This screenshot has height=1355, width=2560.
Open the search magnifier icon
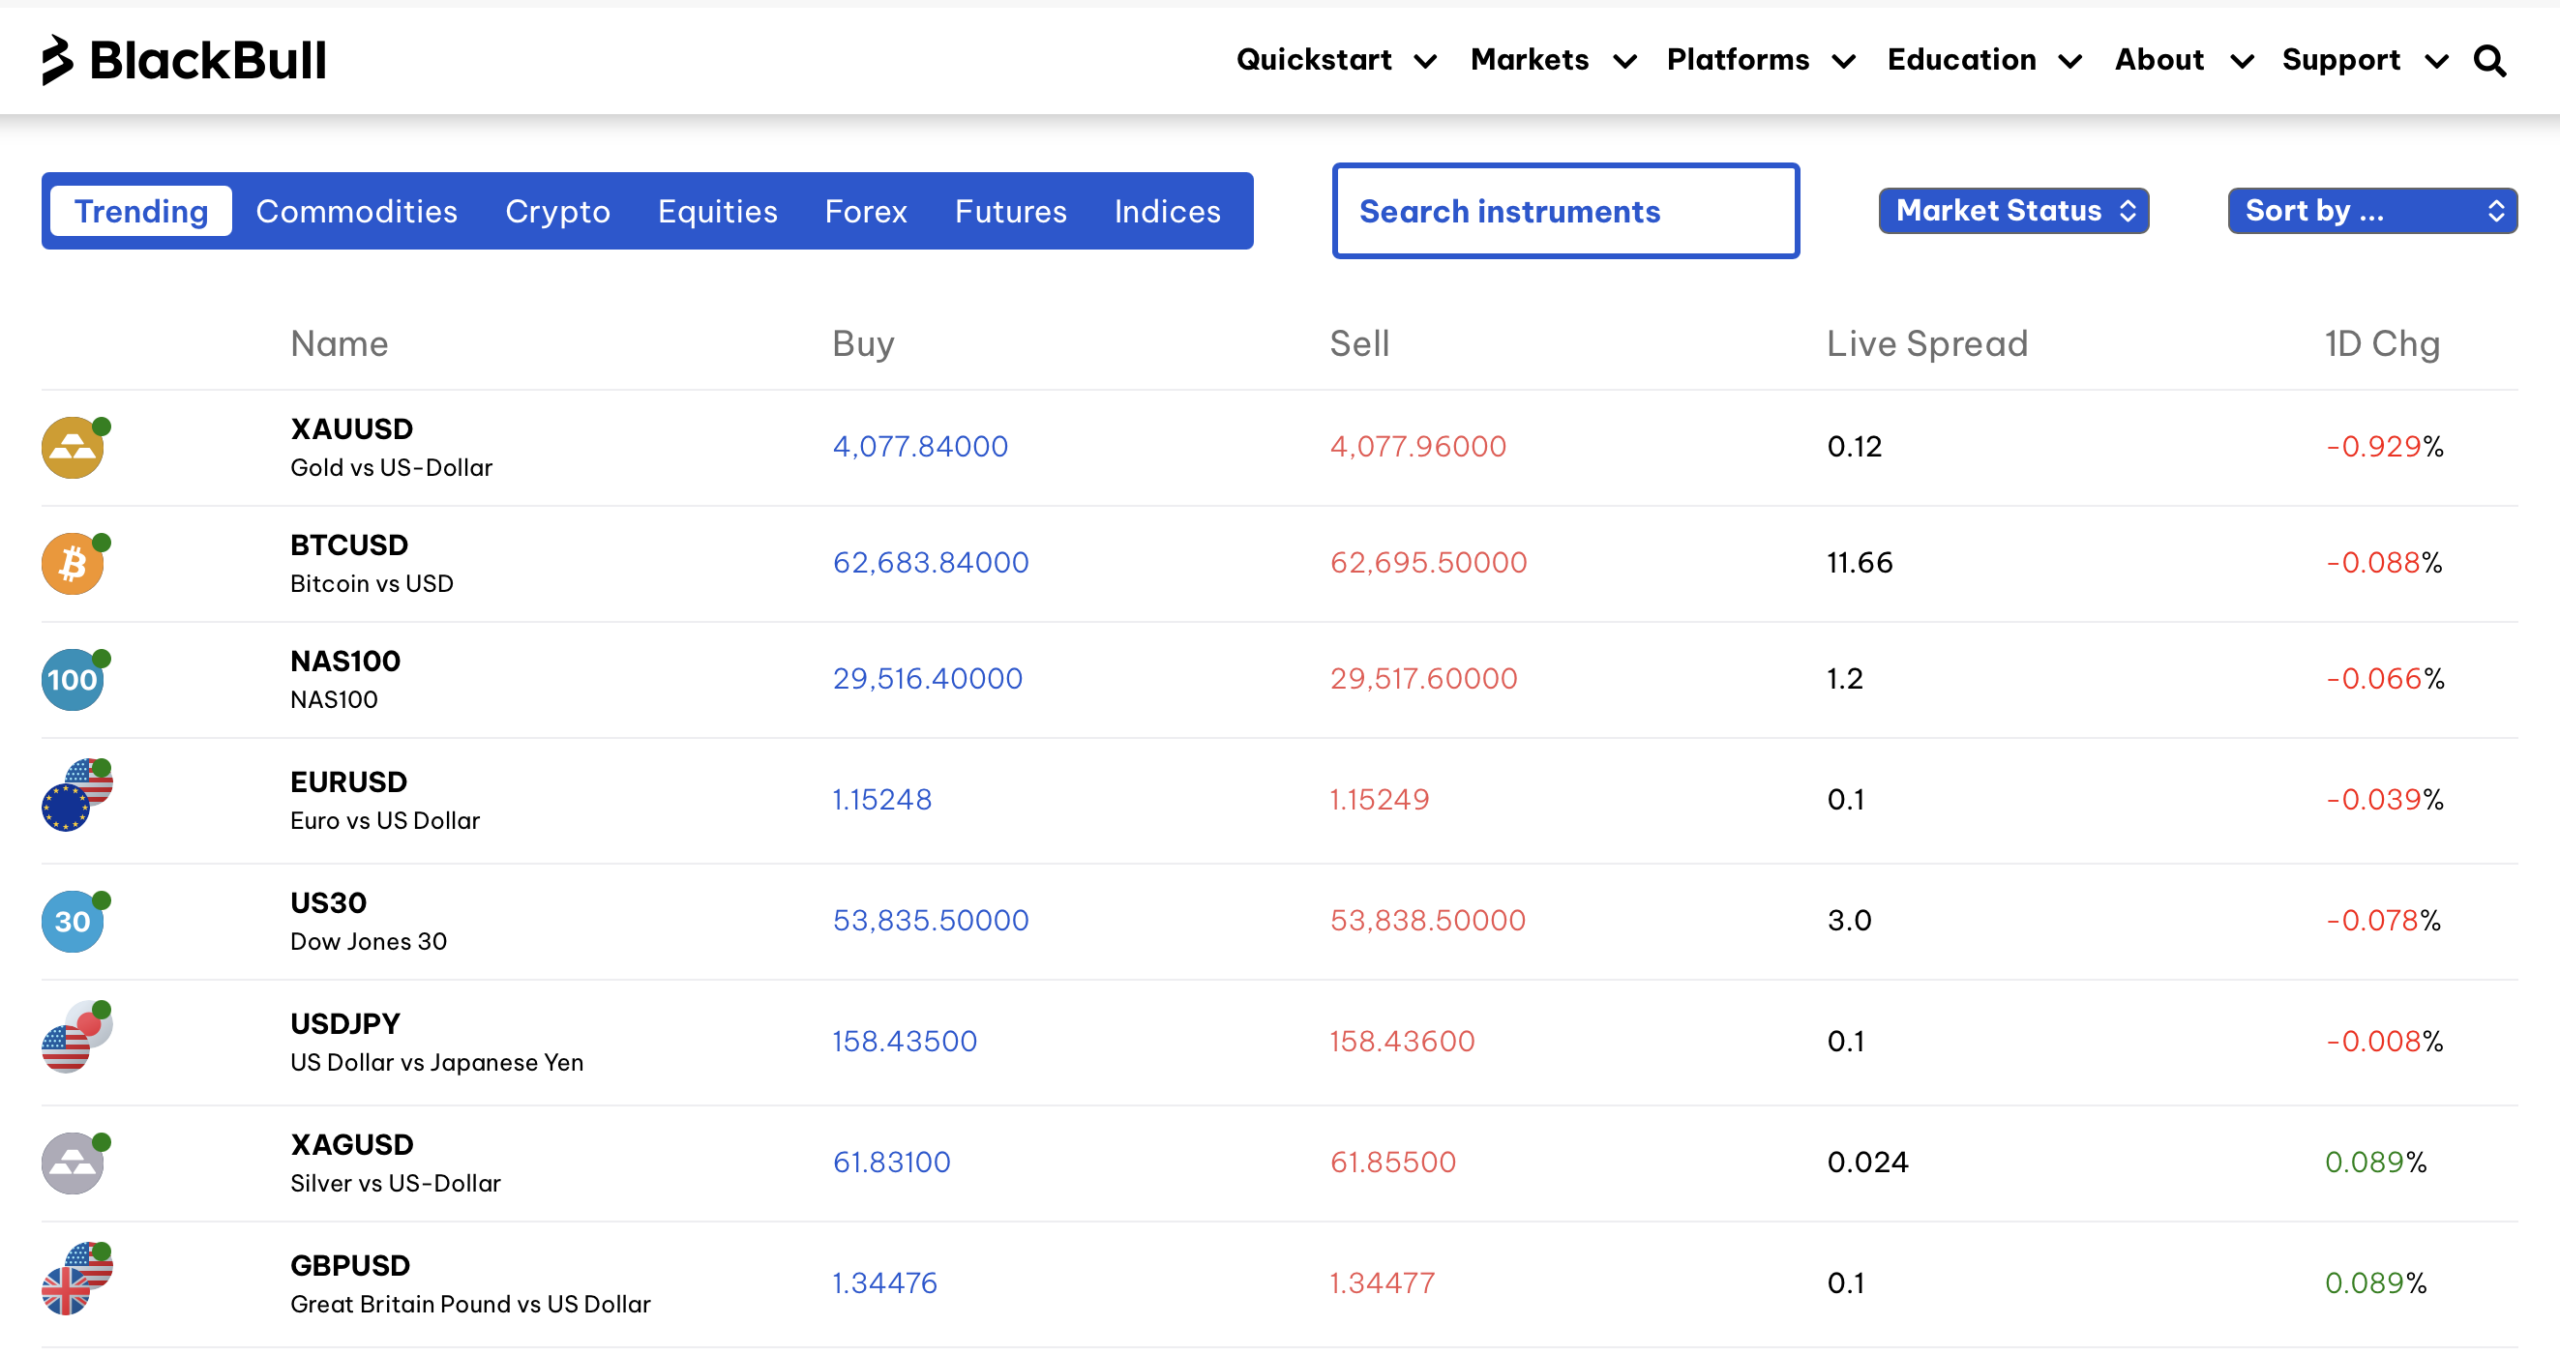[x=2490, y=61]
